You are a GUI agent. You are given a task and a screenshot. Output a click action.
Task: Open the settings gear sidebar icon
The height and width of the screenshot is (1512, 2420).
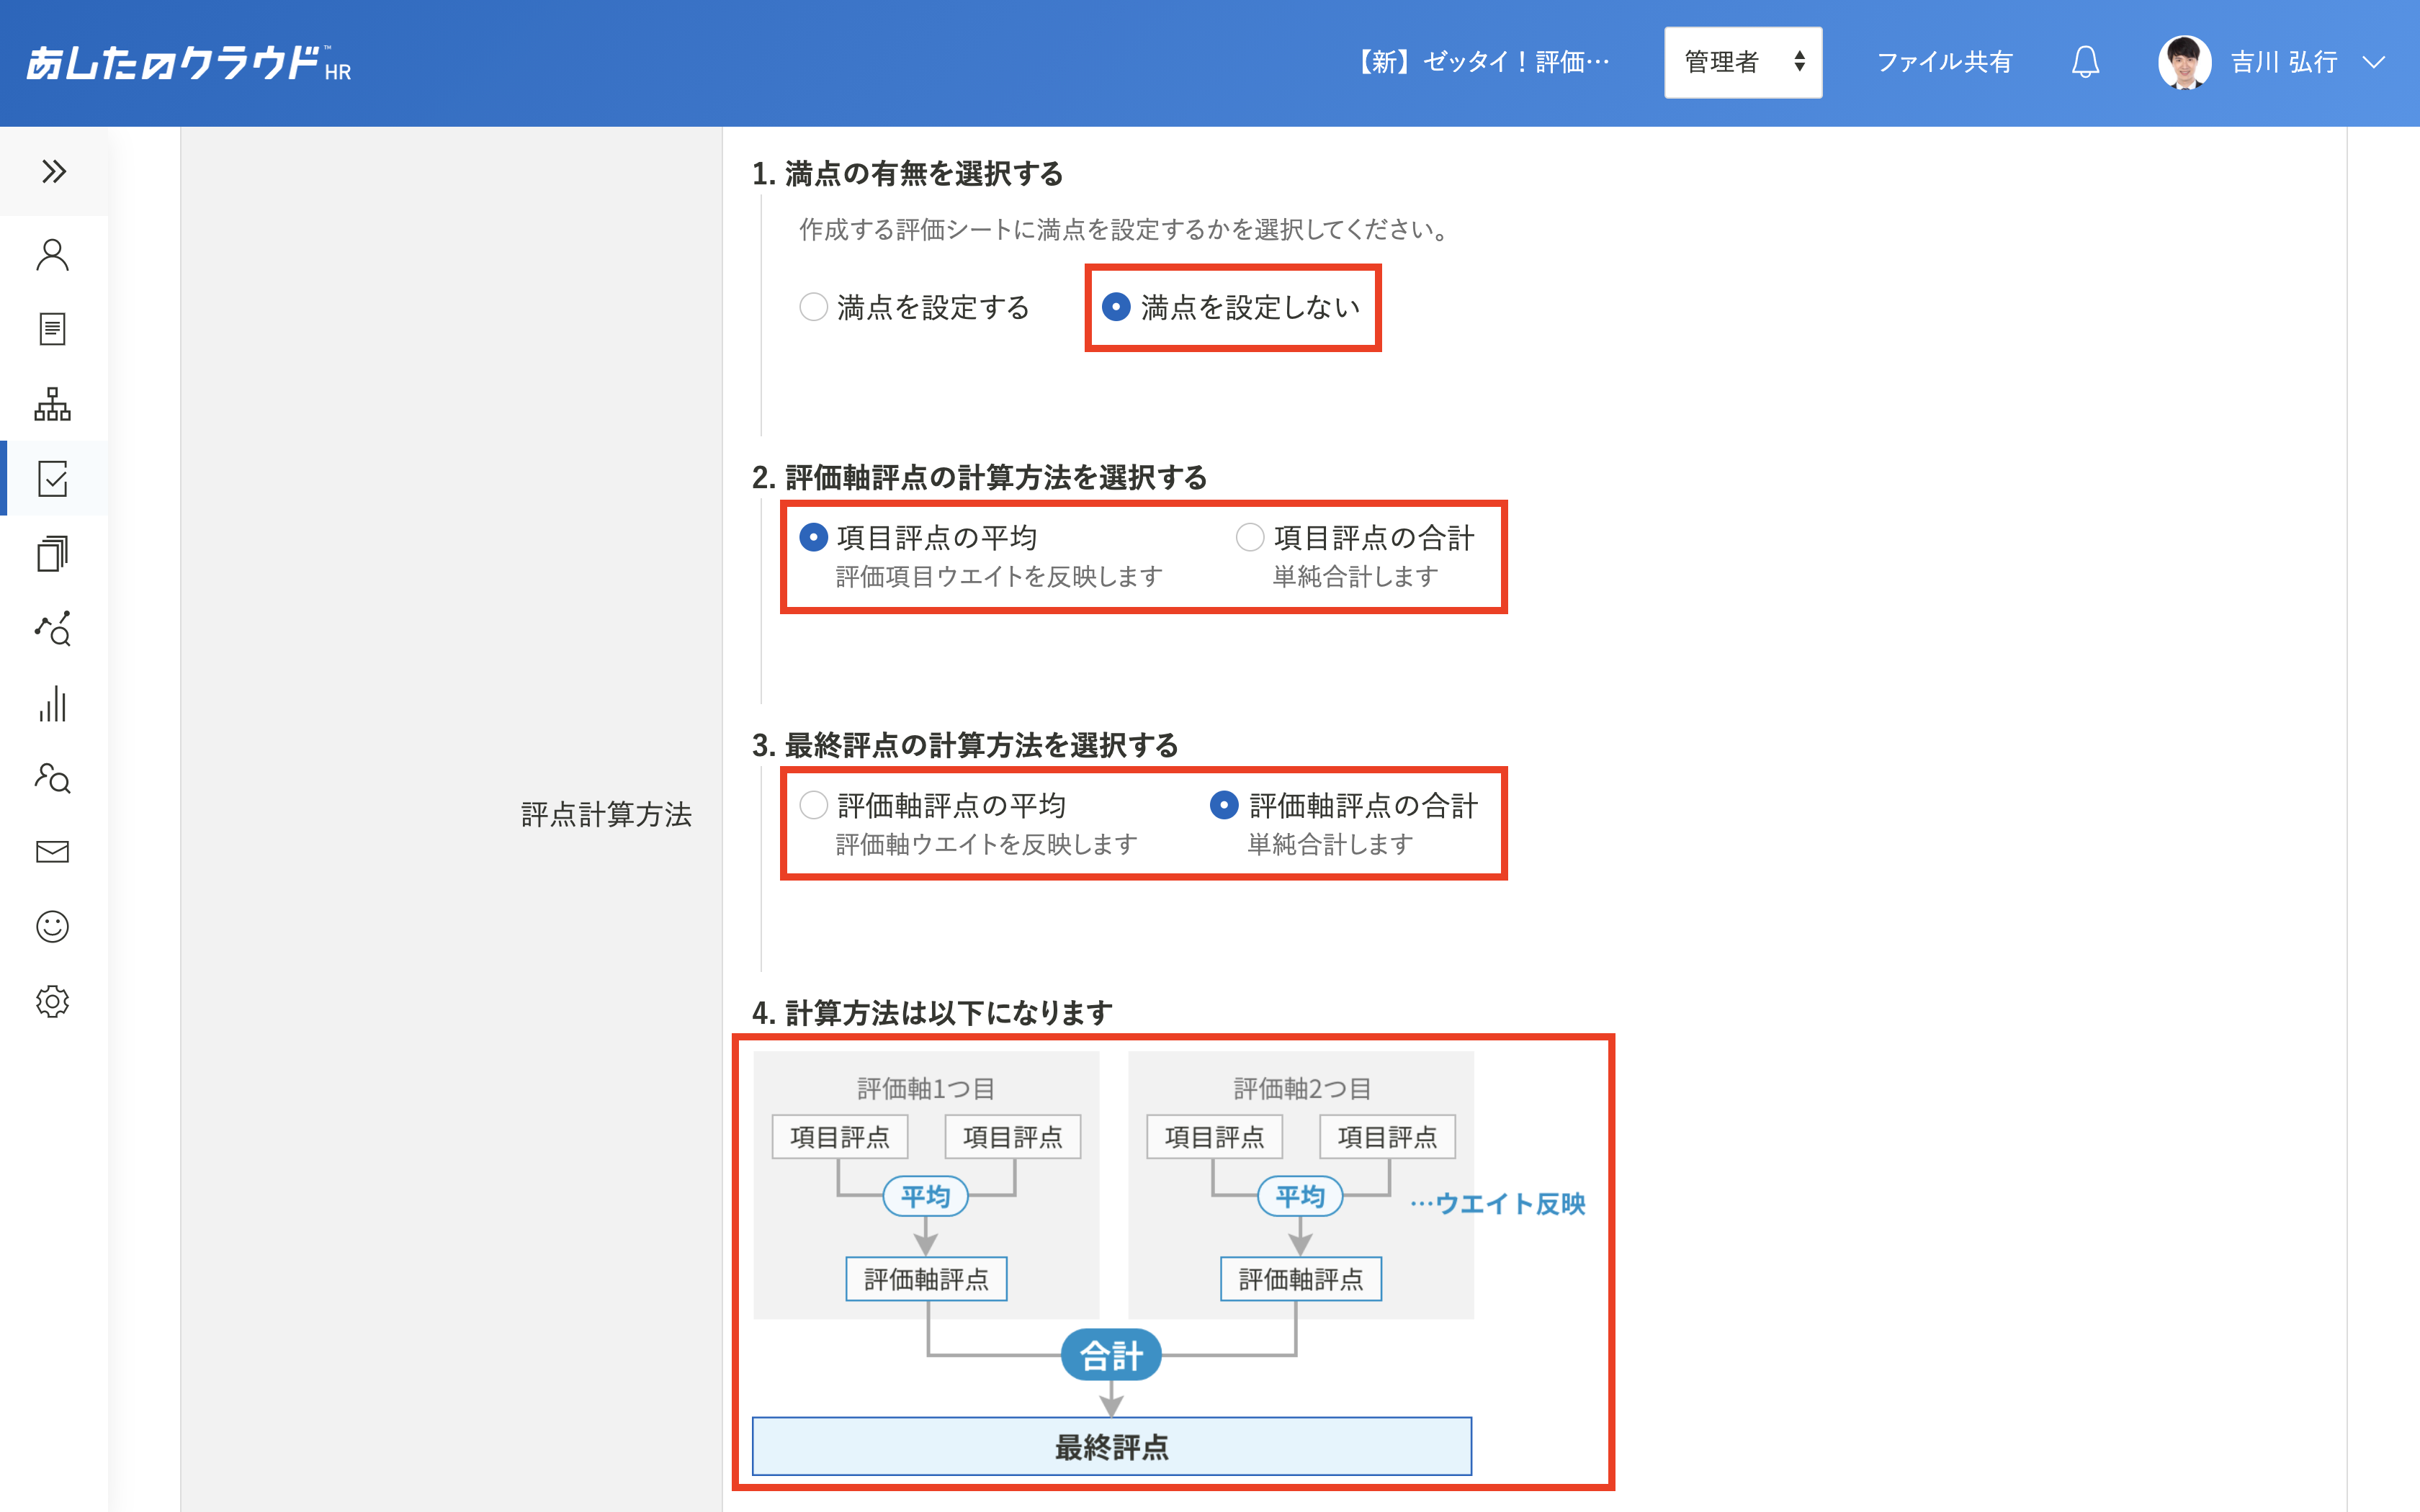pyautogui.click(x=53, y=1001)
